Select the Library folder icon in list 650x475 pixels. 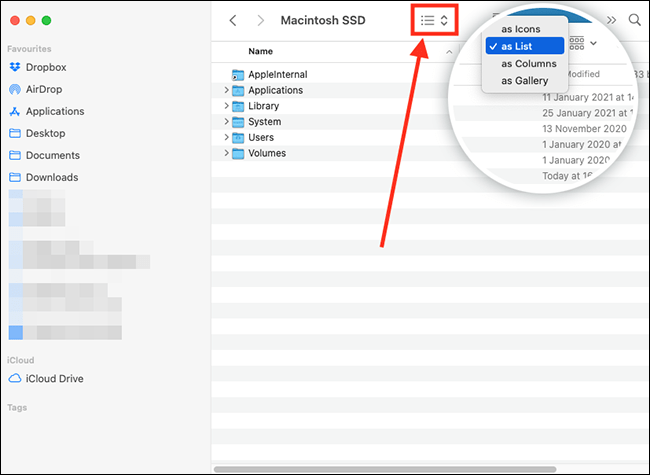238,106
